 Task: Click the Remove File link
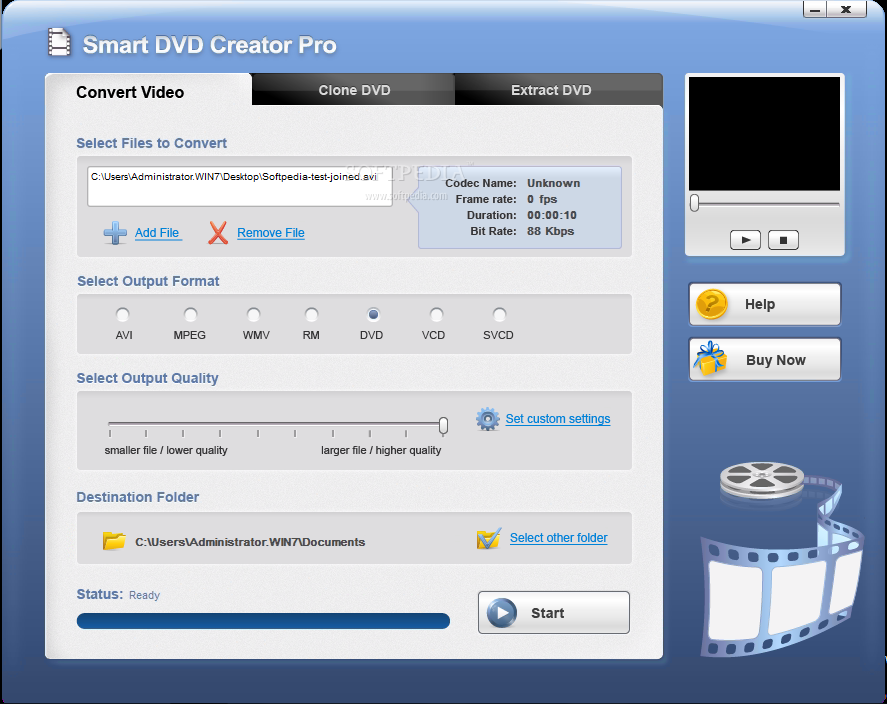270,233
